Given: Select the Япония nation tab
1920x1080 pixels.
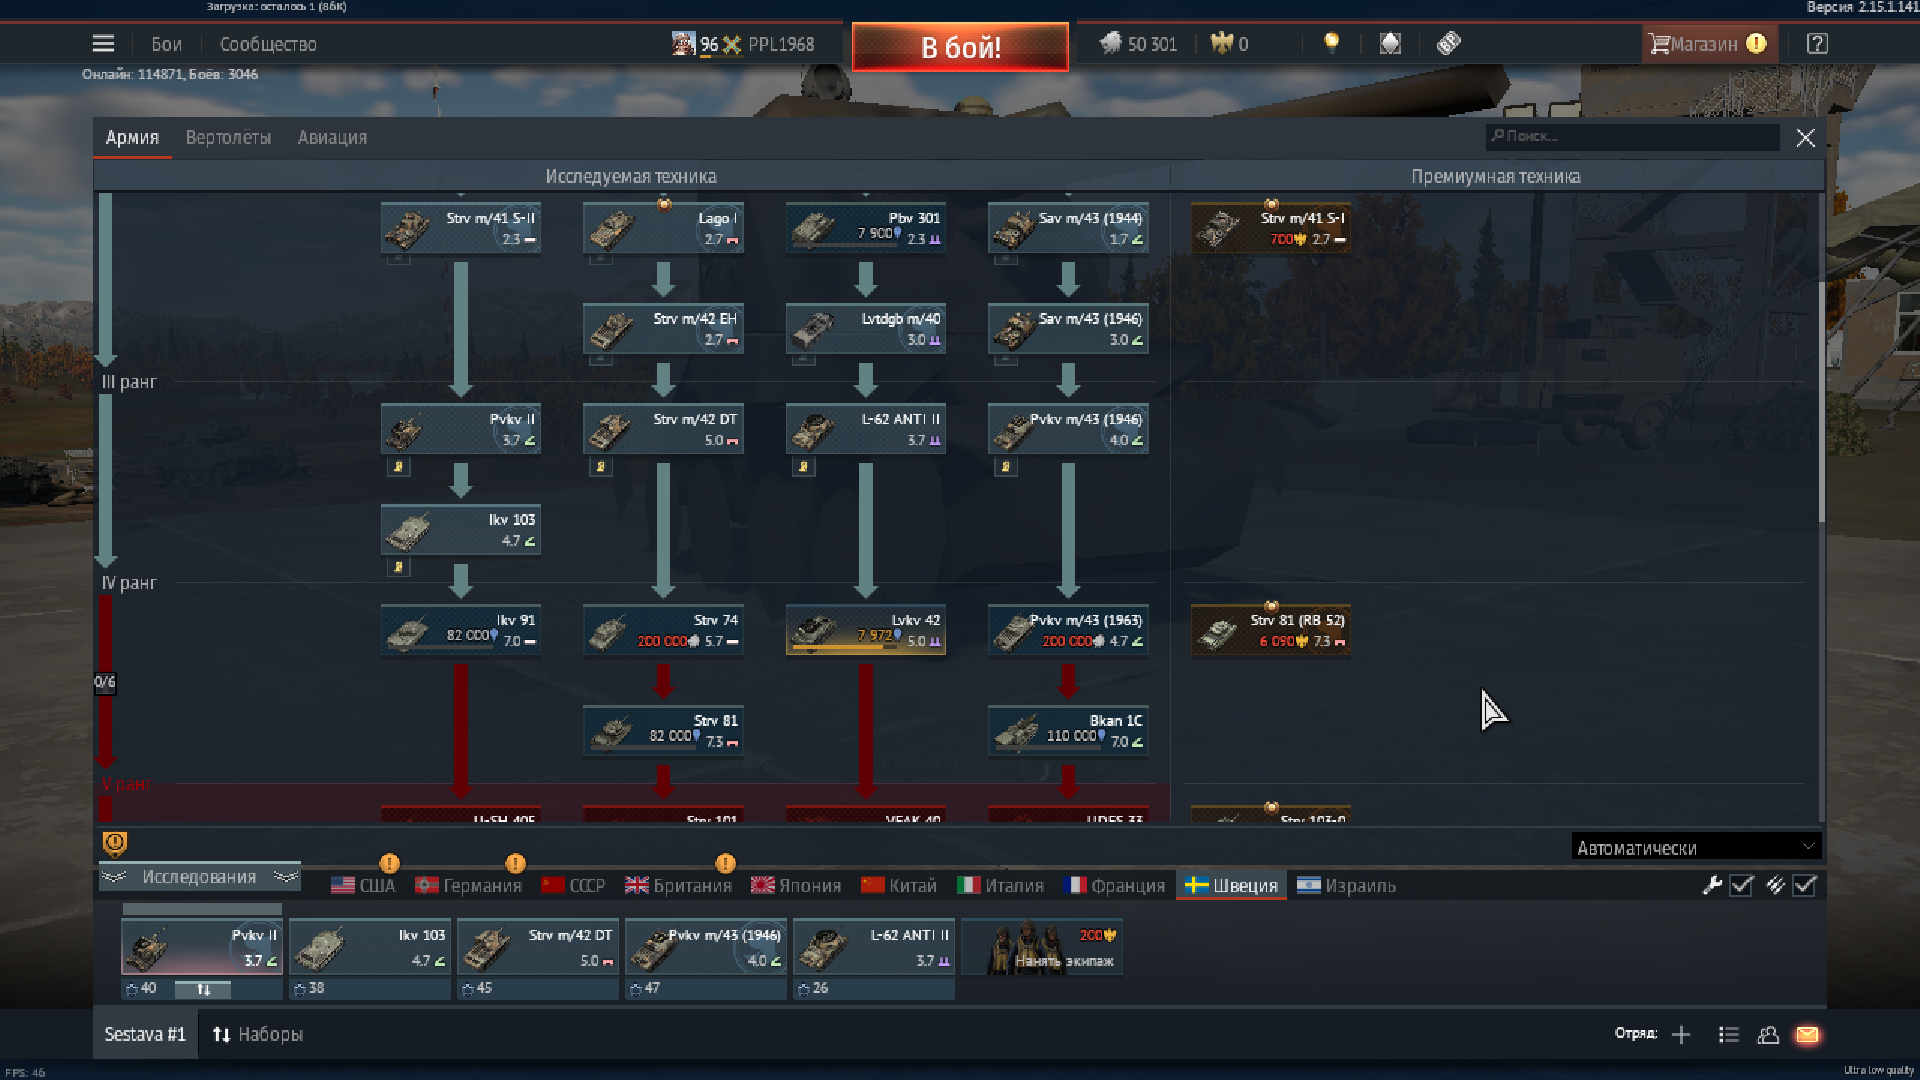Looking at the screenshot, I should (796, 885).
